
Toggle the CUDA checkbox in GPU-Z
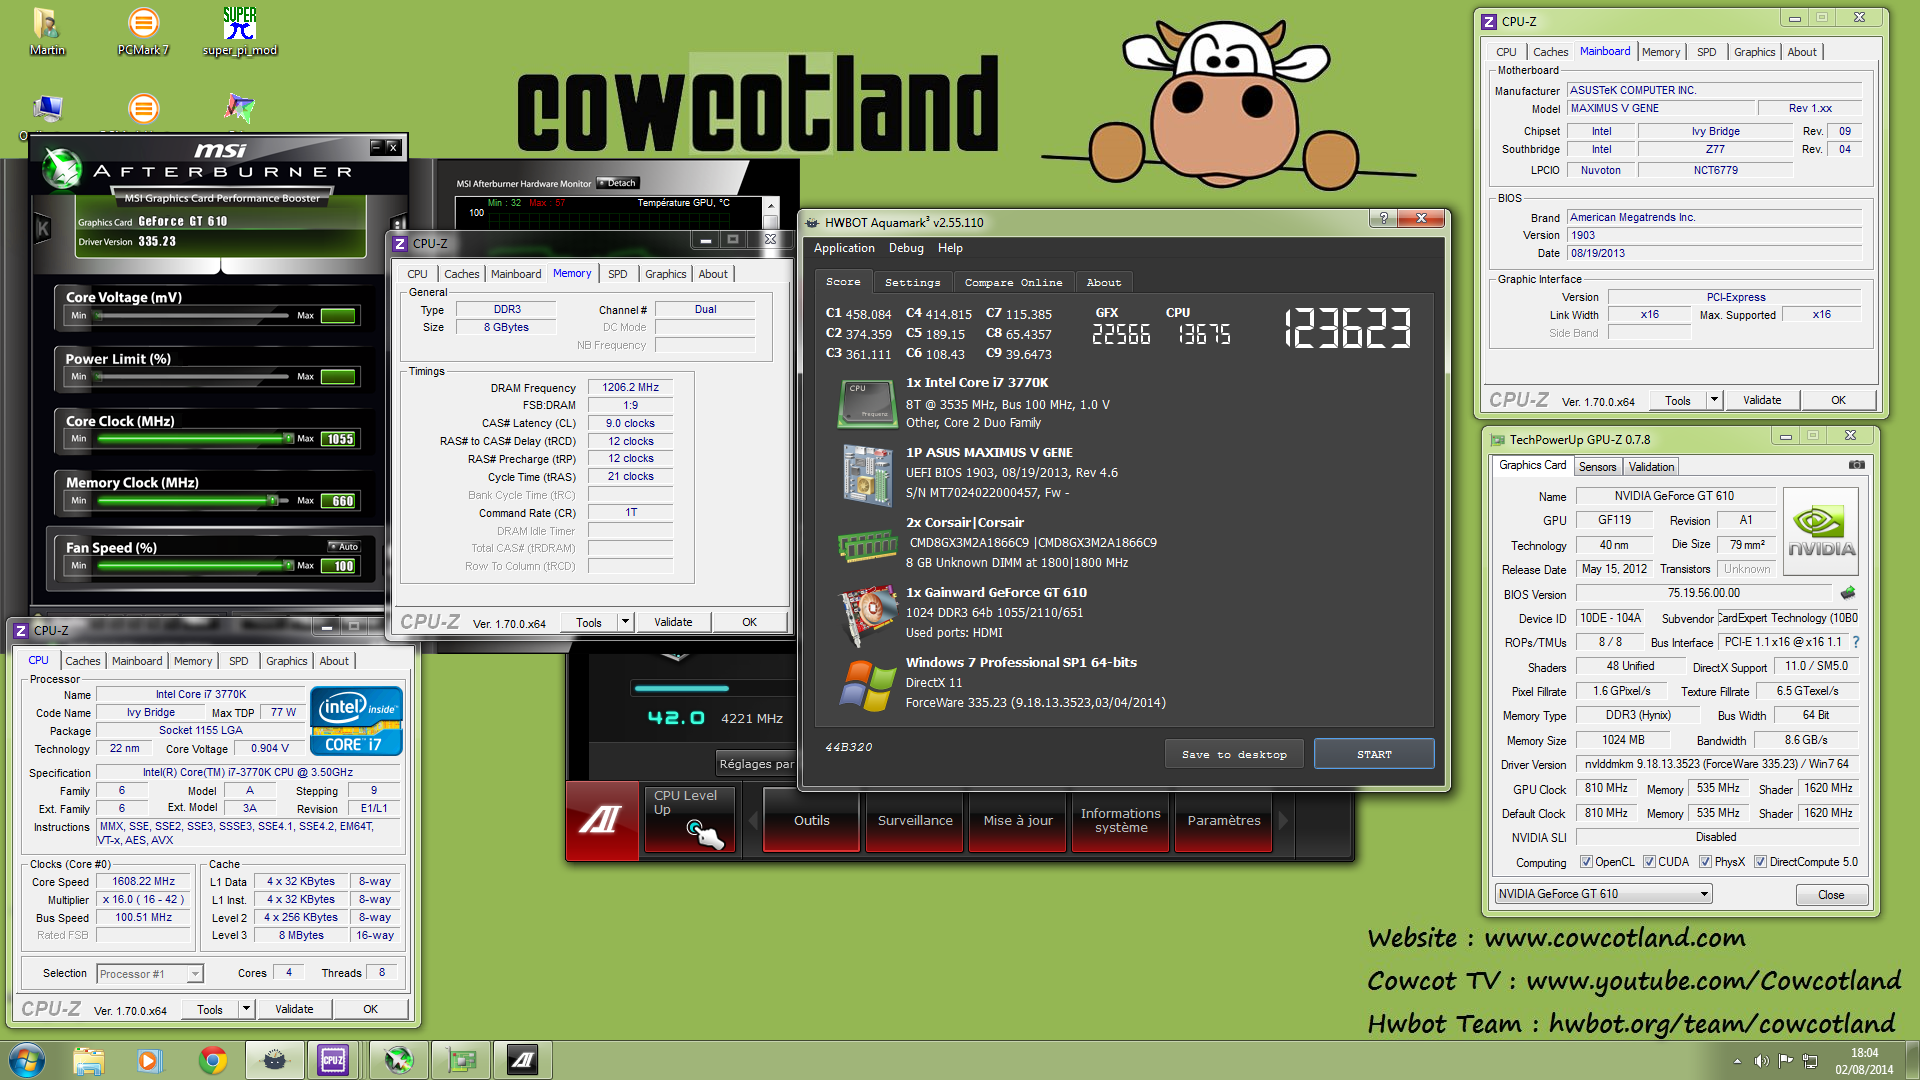pos(1649,862)
